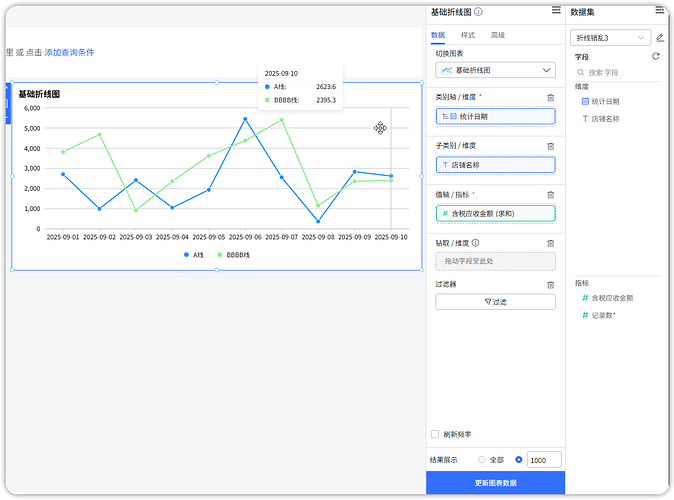674x500 pixels.
Task: Enable the 刷新频率 checkbox
Action: (435, 434)
